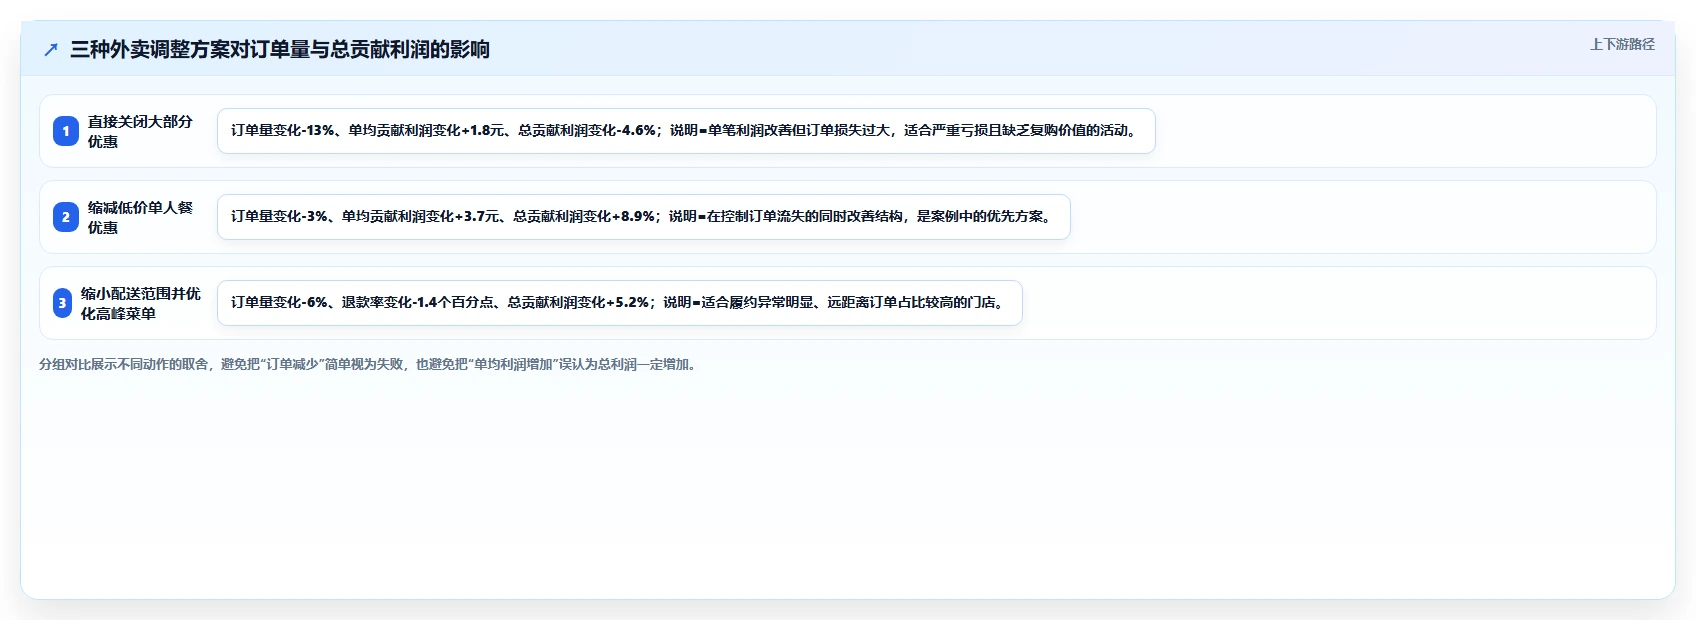The height and width of the screenshot is (620, 1696).
Task: Select the number 1 badge
Action: (66, 131)
